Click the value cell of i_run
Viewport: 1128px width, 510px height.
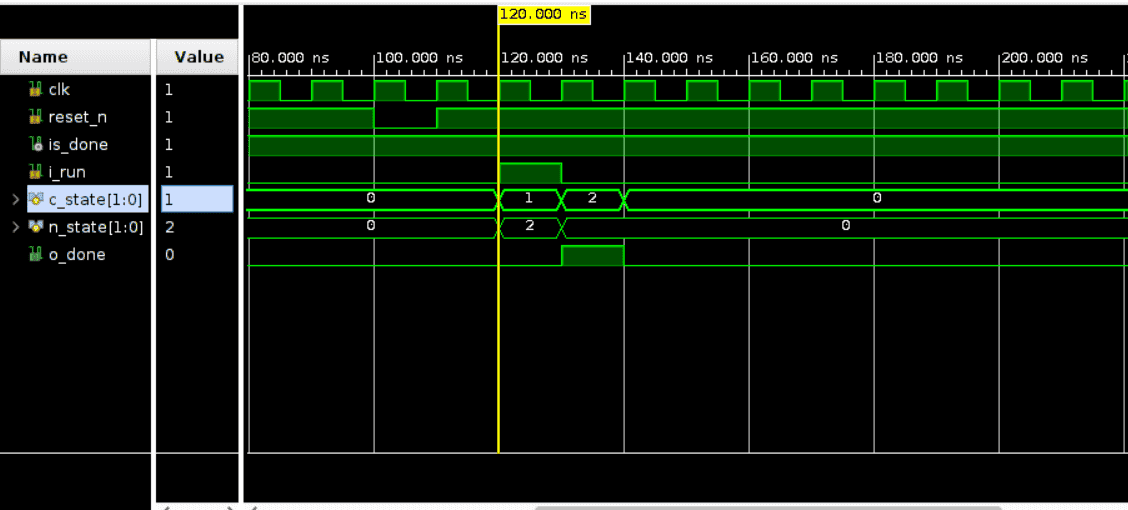198,172
